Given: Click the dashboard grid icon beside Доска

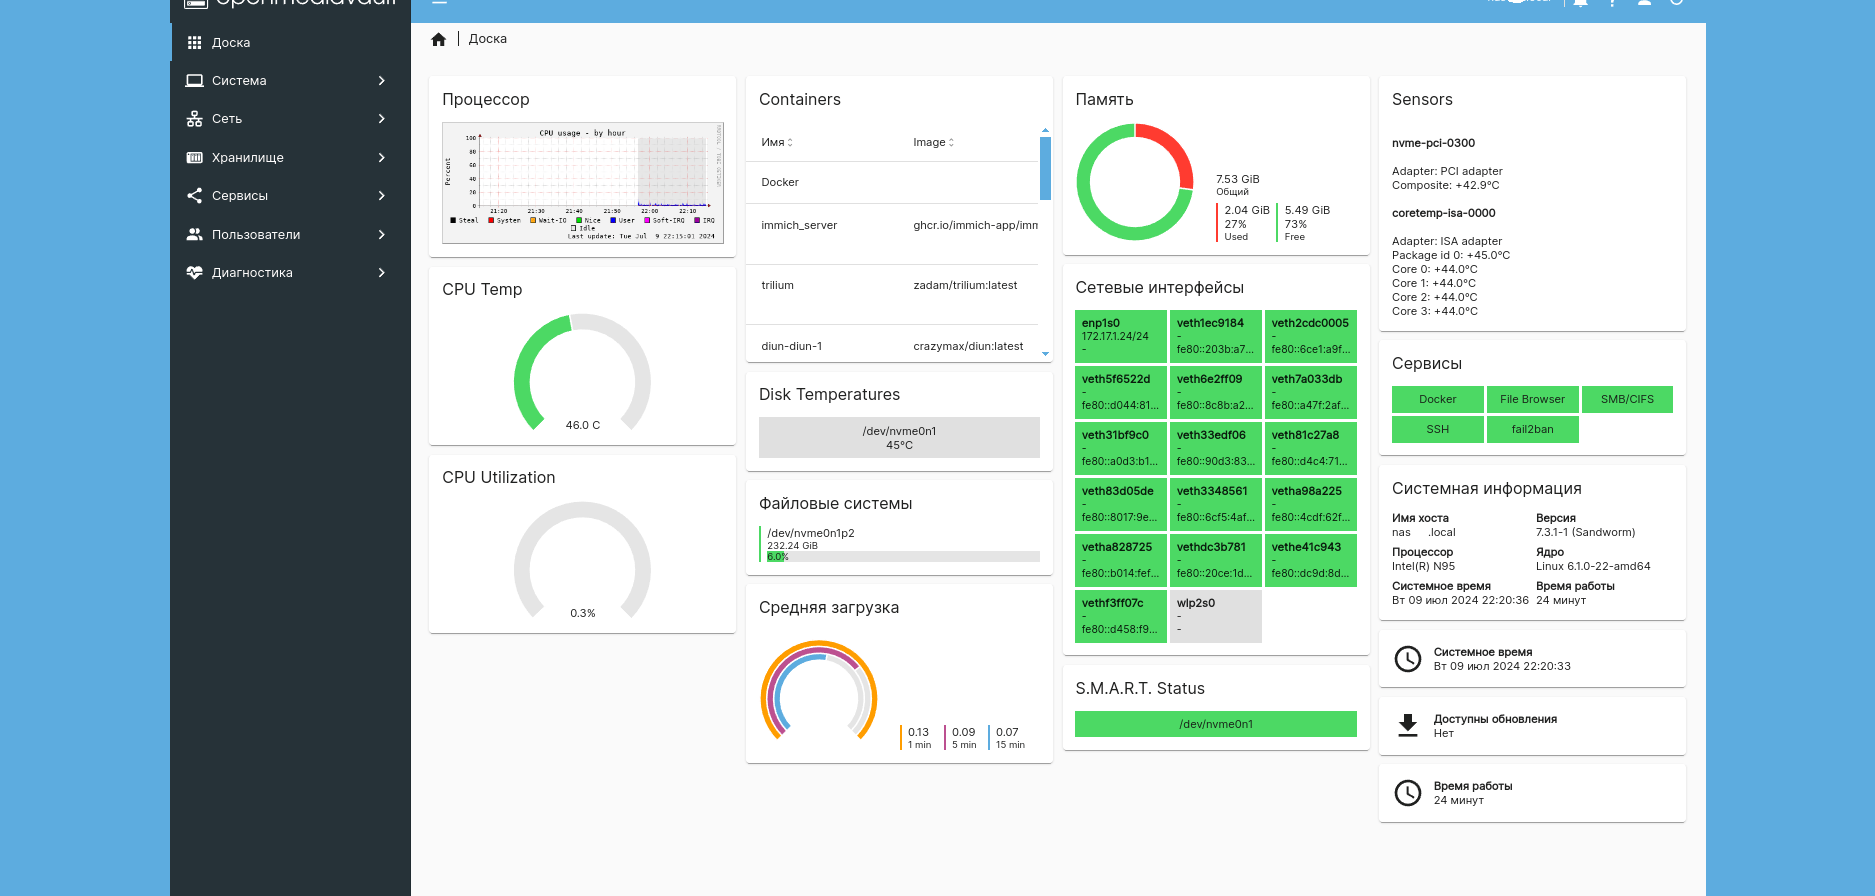Looking at the screenshot, I should coord(194,43).
